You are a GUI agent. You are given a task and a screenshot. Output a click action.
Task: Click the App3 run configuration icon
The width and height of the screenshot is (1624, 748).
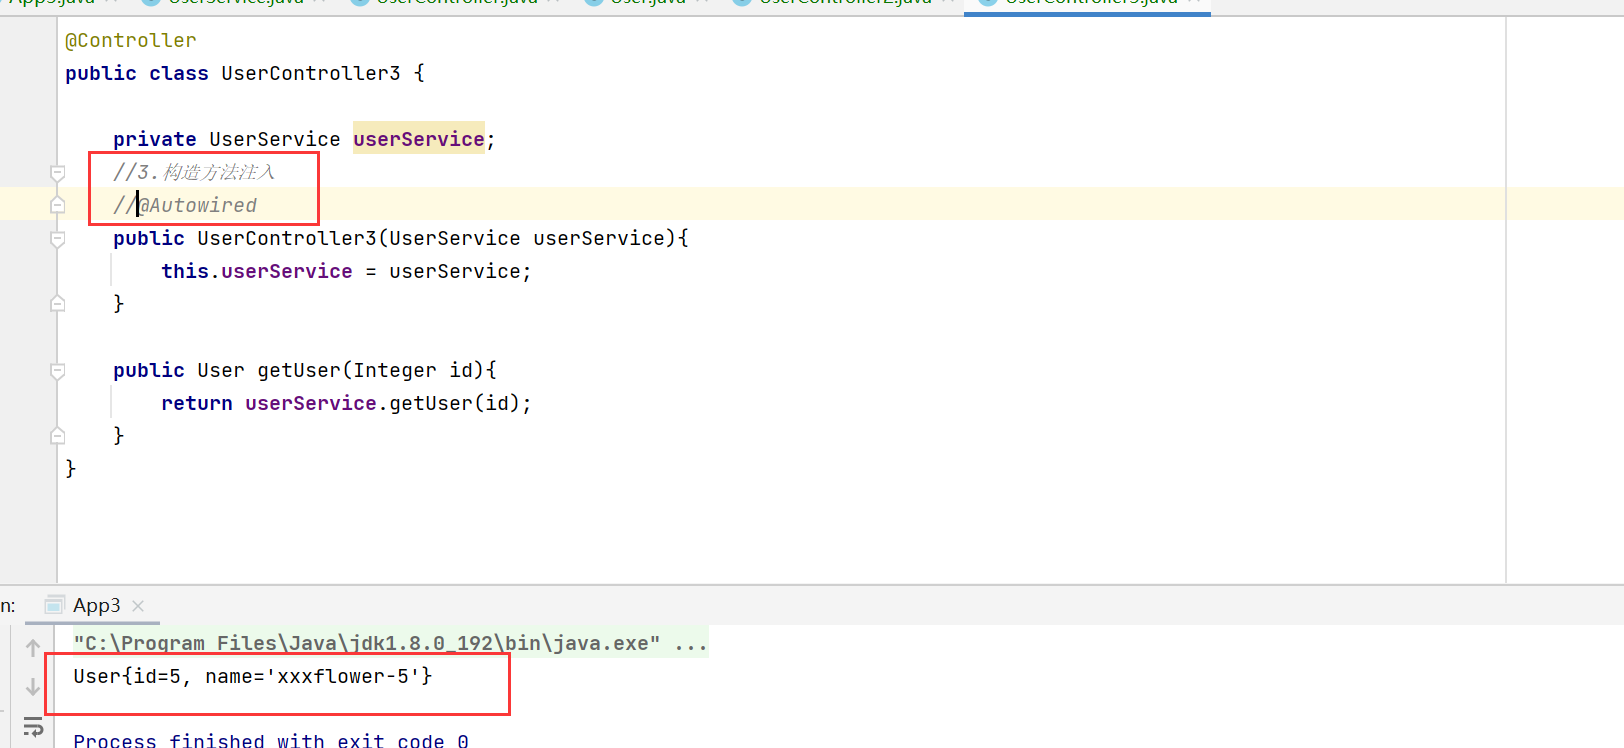tap(55, 605)
